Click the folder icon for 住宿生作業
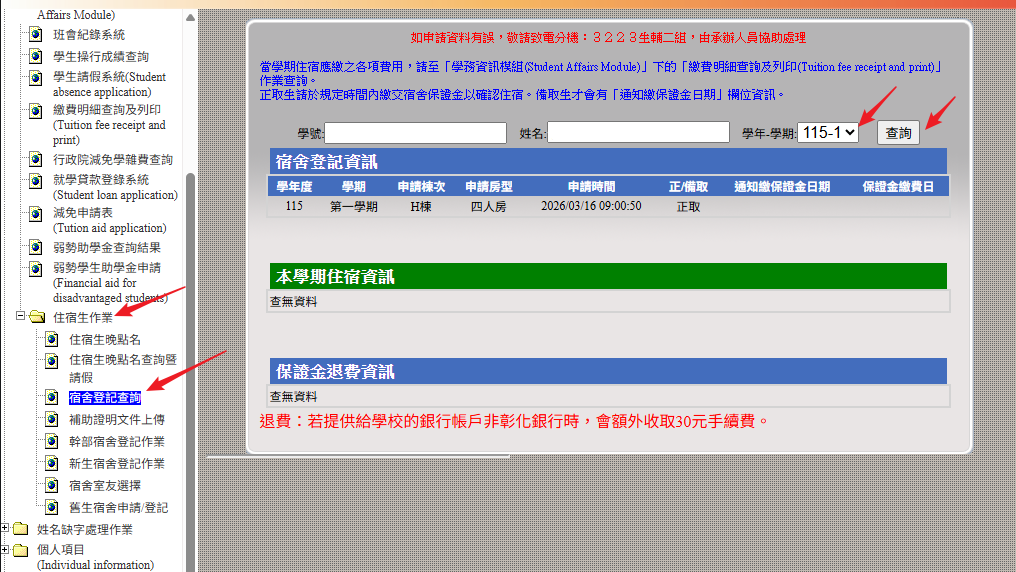1016x572 pixels. pos(37,318)
